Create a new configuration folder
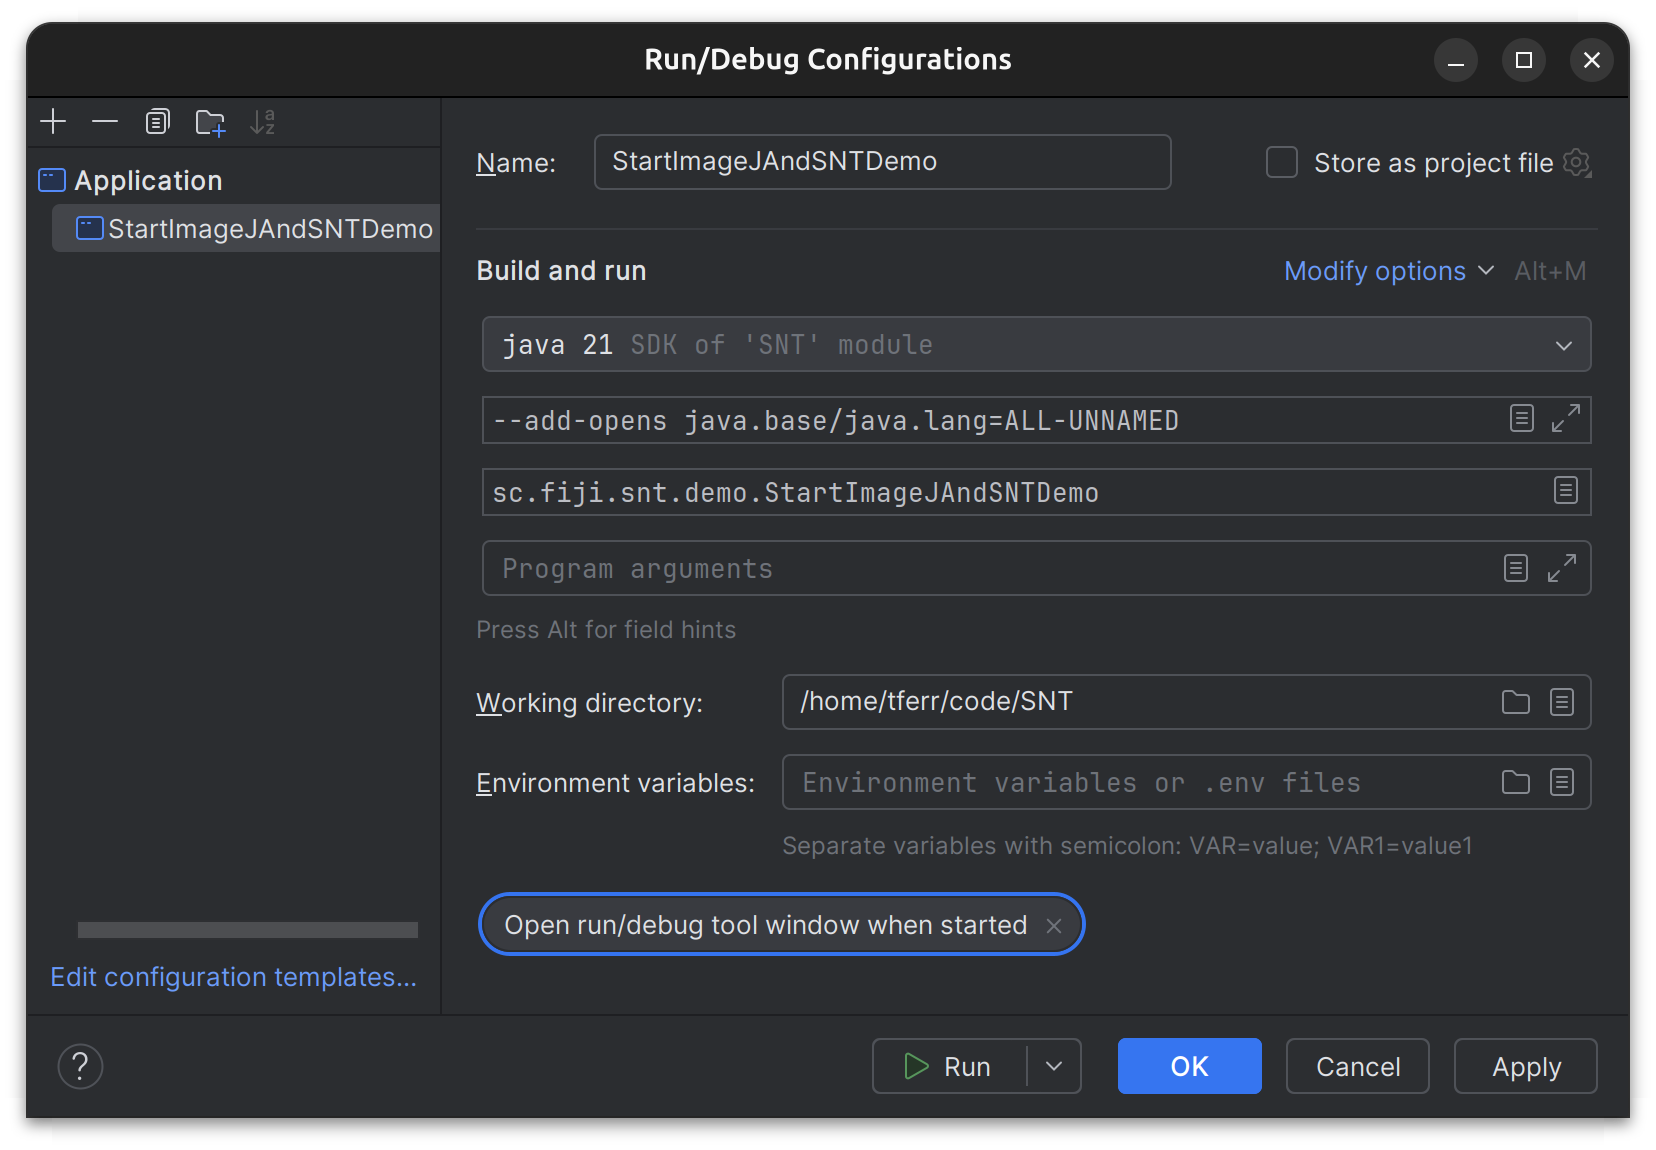The width and height of the screenshot is (1656, 1150). 210,122
